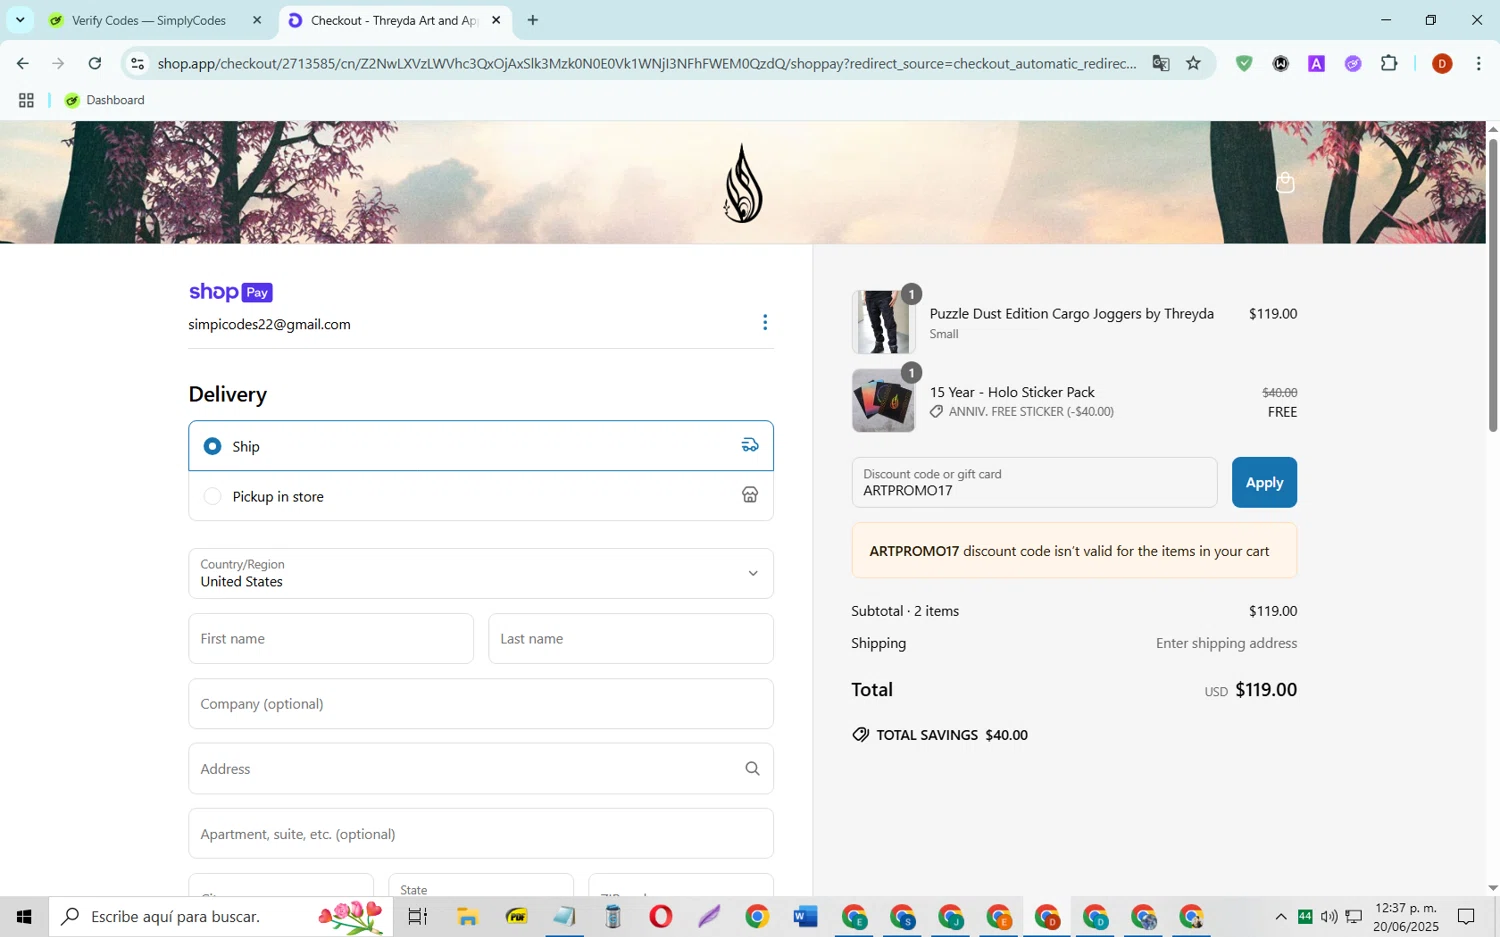
Task: Open File Explorer from taskbar
Action: tap(467, 916)
